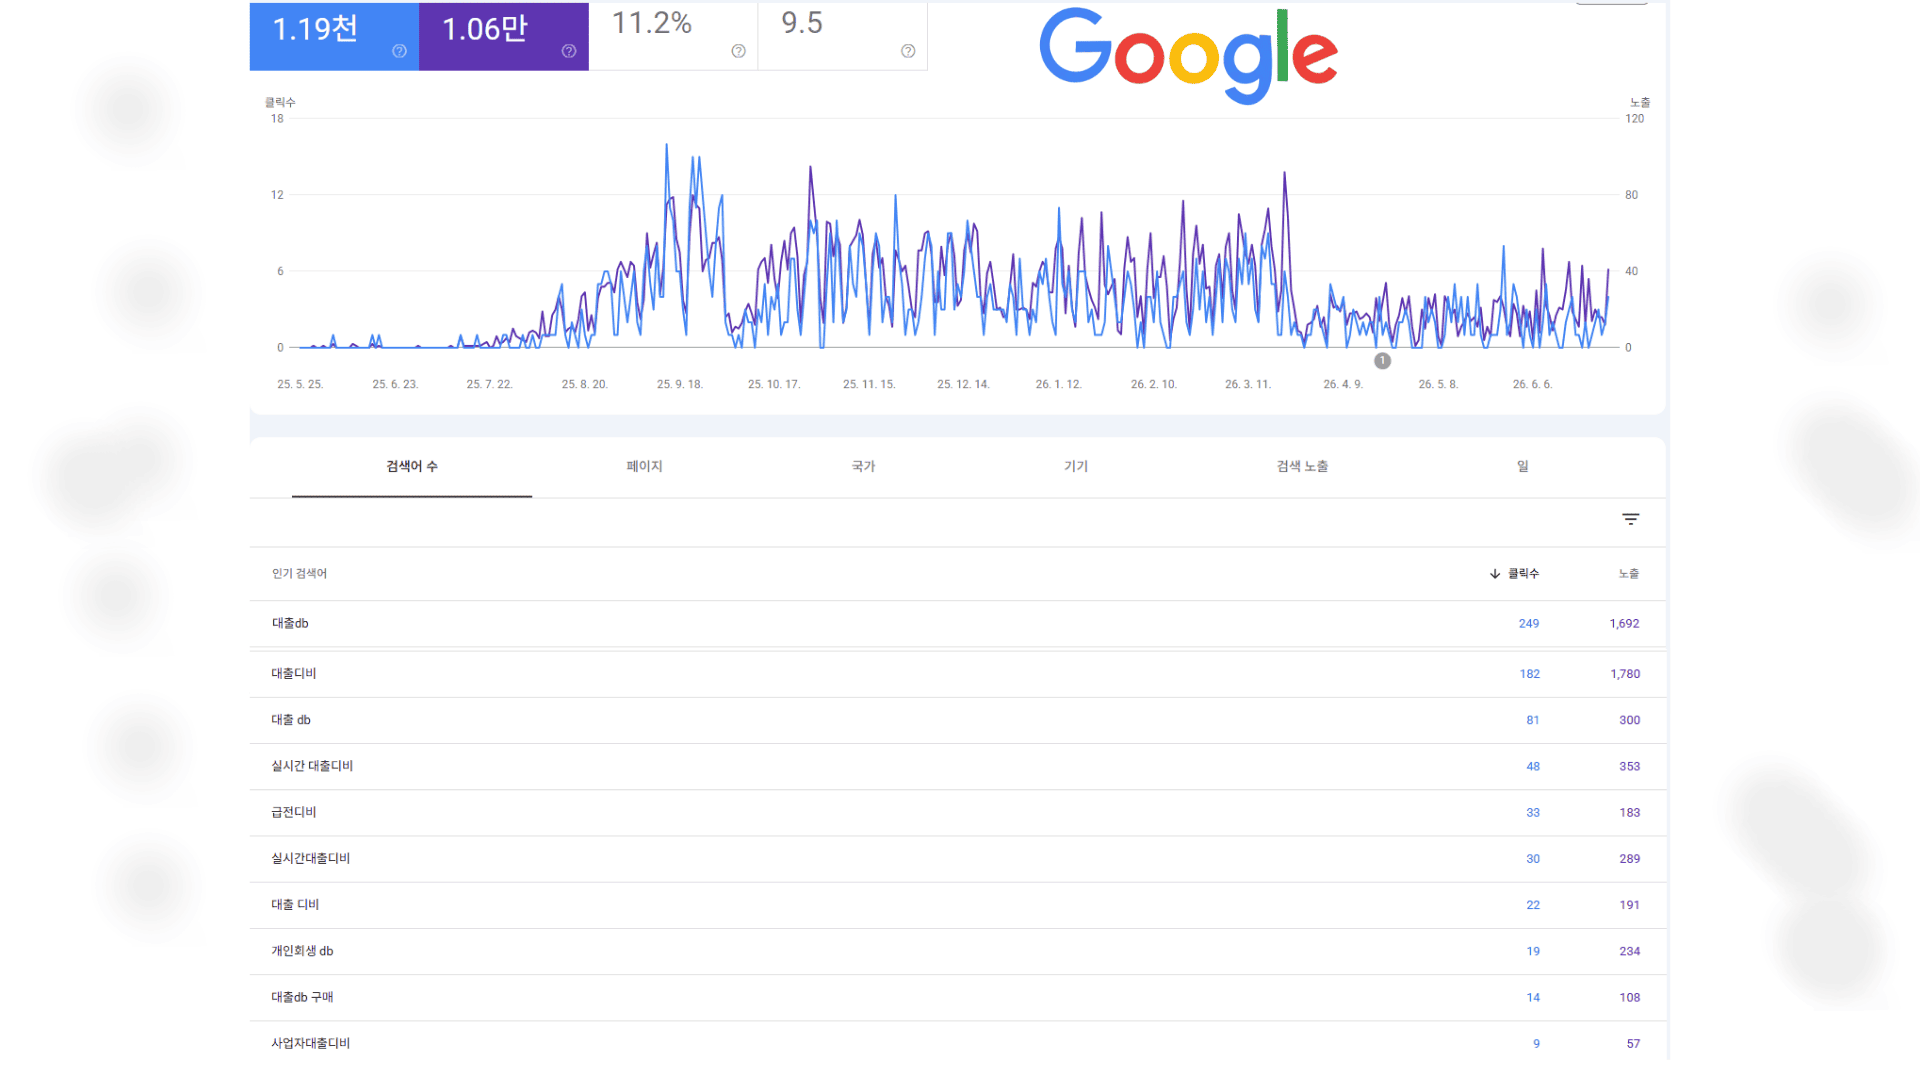1920x1080 pixels.
Task: Click chart date label 25. 9. 18.
Action: [x=680, y=385]
